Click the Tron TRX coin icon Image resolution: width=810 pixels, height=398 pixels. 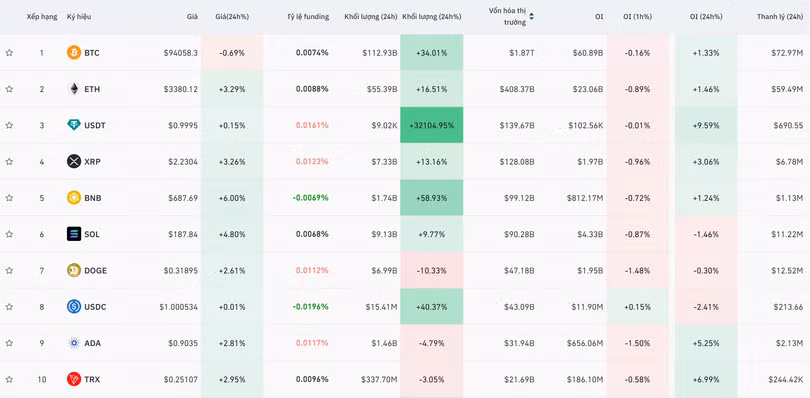pos(74,379)
